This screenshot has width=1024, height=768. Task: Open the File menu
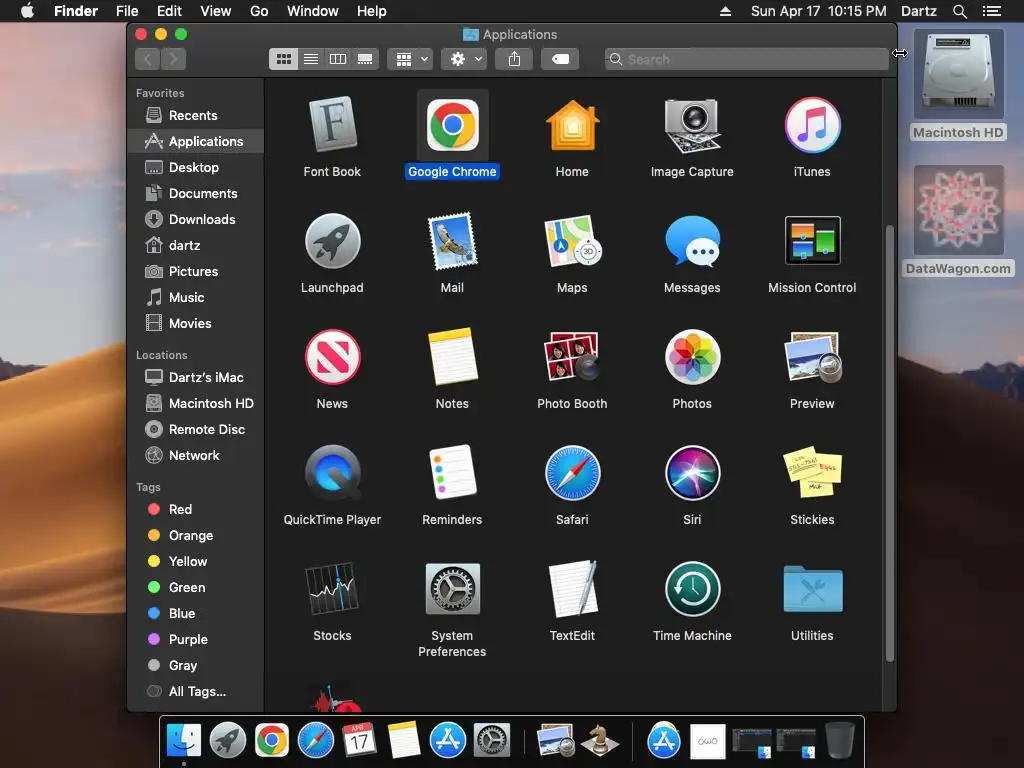tap(127, 11)
